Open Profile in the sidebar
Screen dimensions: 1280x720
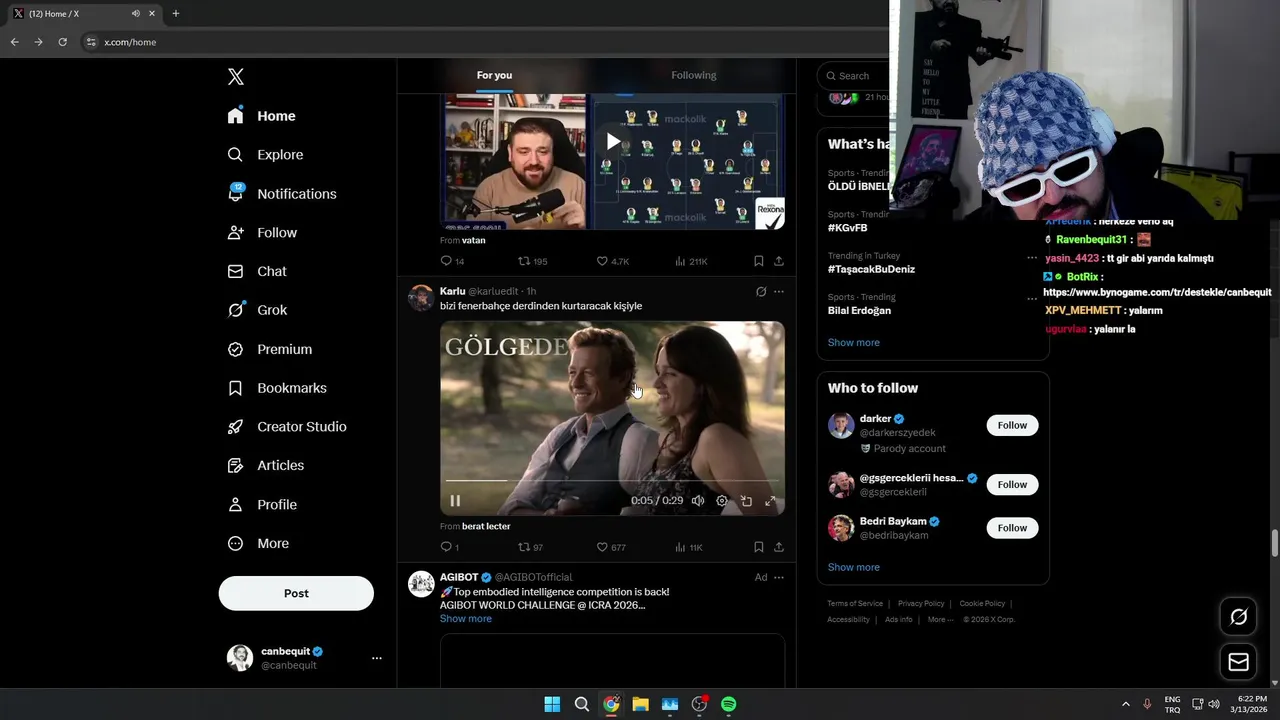[262, 505]
